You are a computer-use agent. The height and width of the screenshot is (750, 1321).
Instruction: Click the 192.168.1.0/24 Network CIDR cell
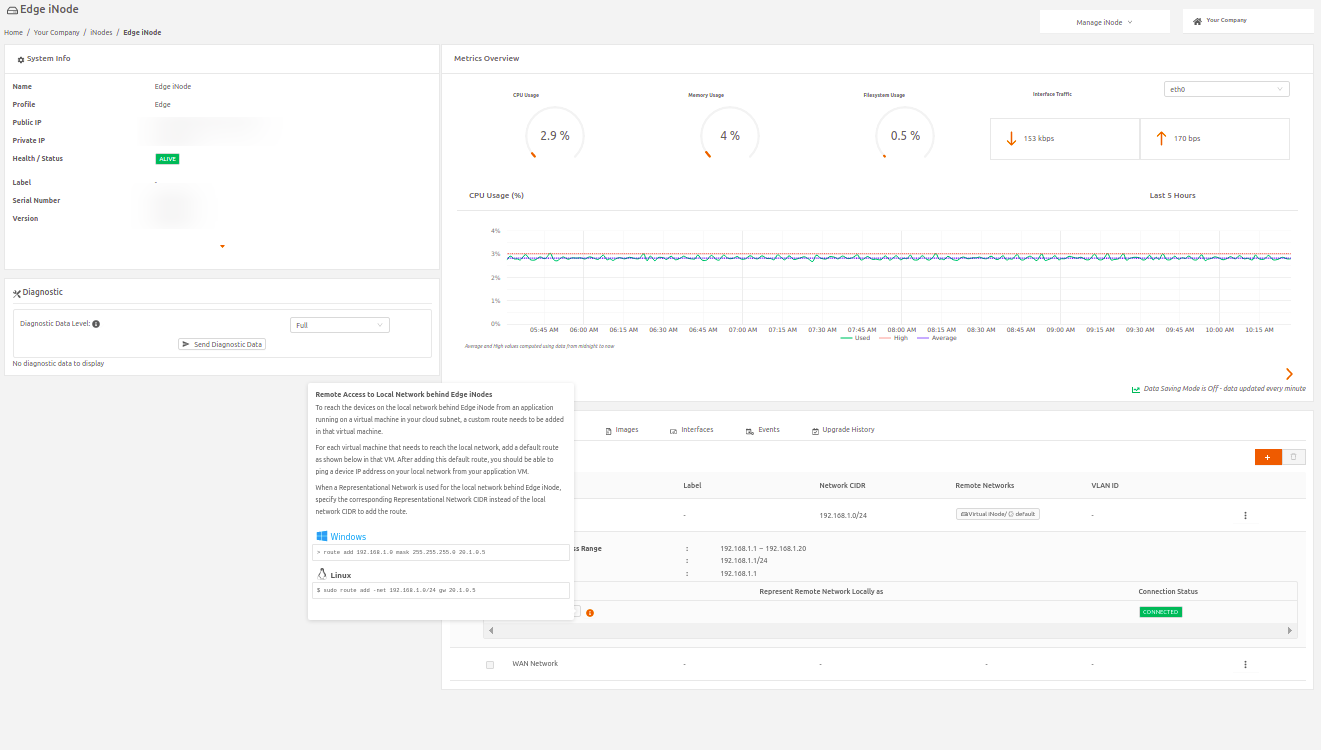pyautogui.click(x=842, y=515)
